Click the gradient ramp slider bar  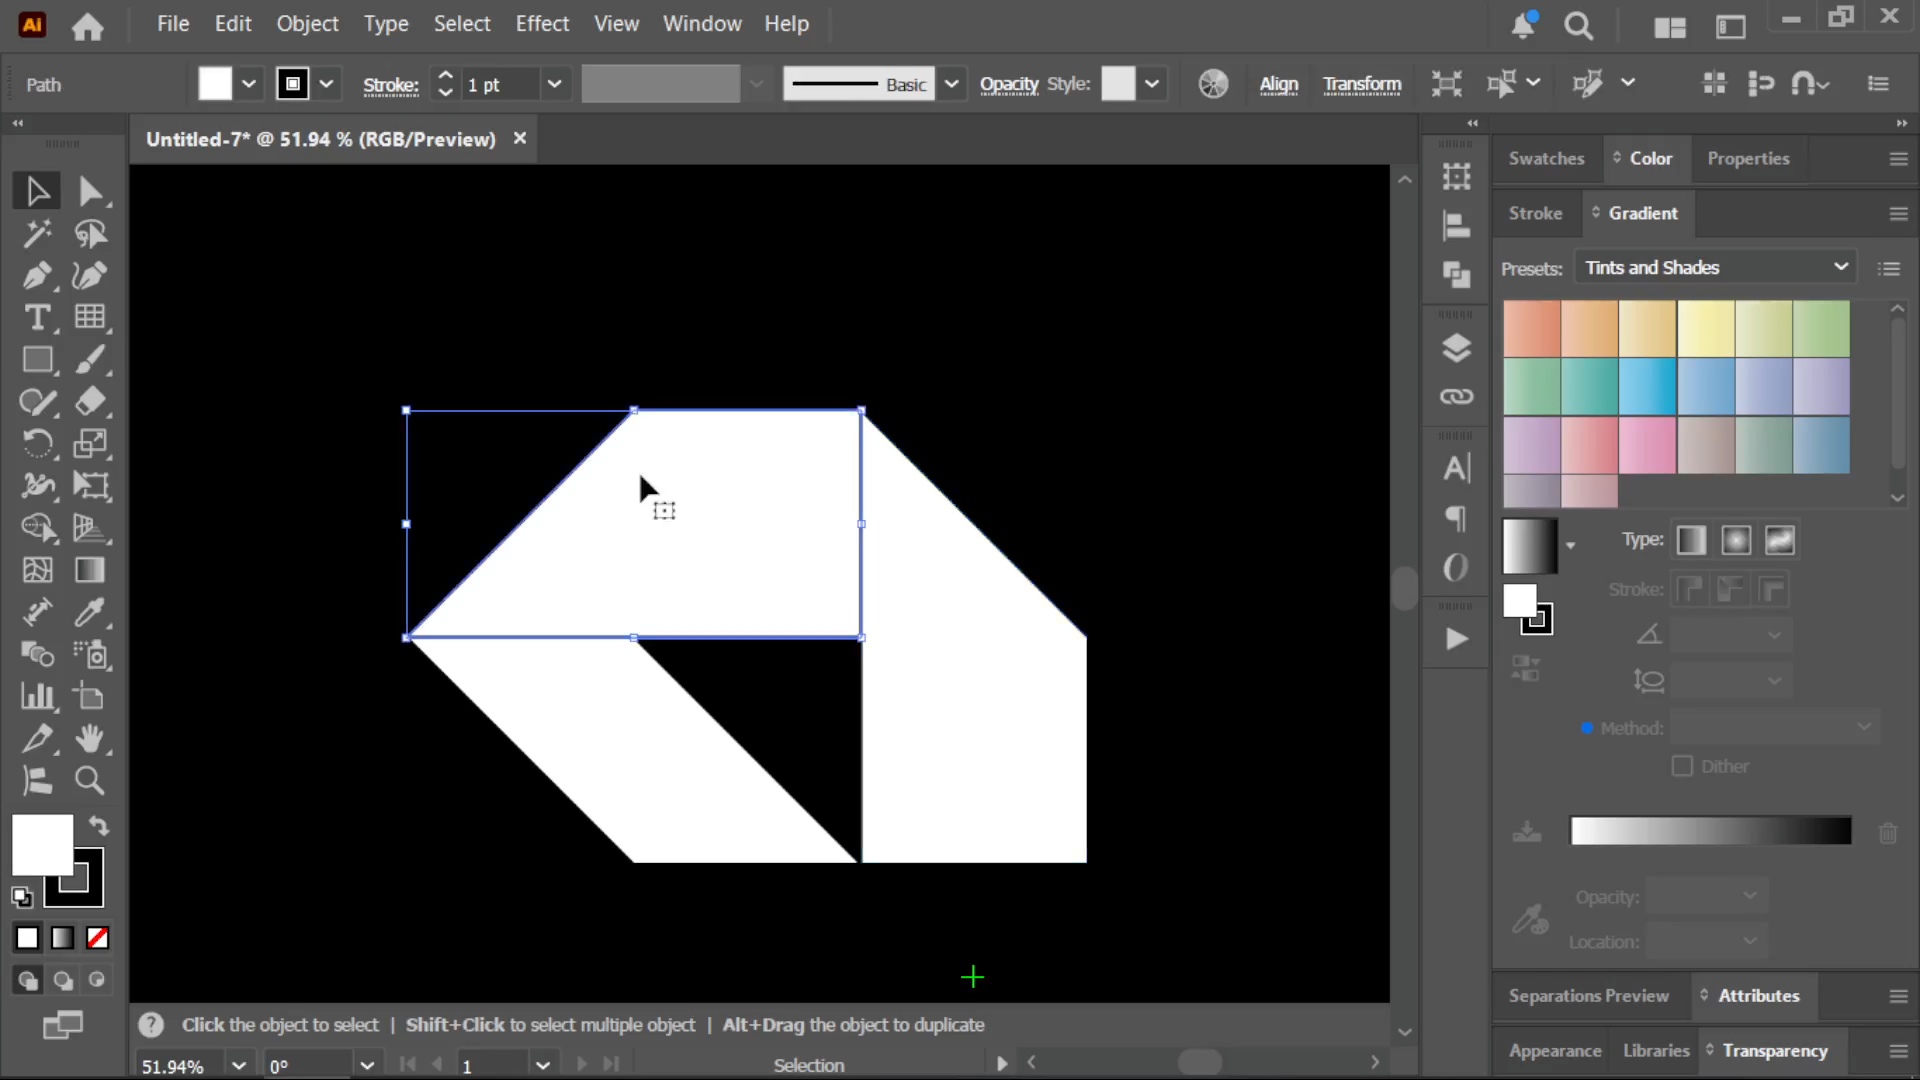click(x=1710, y=830)
